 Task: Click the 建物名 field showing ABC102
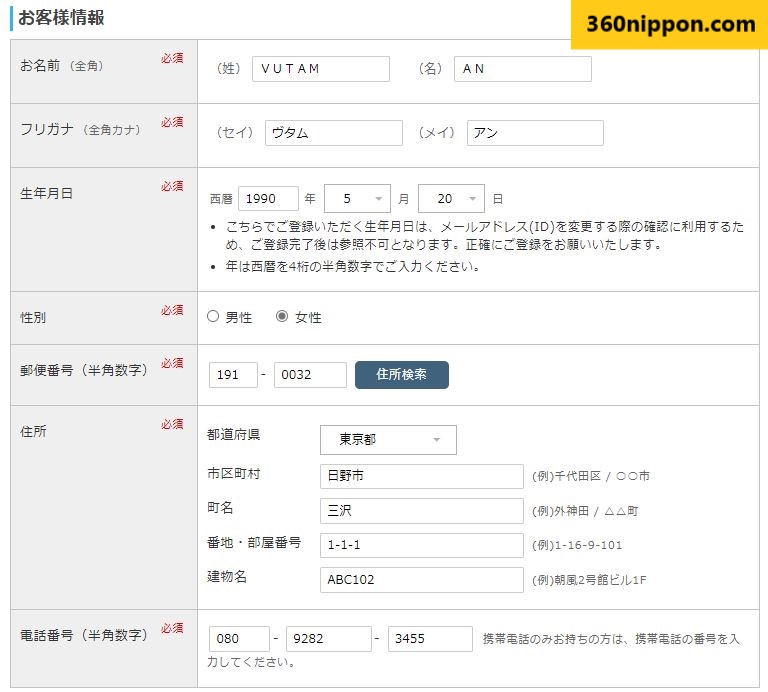pyautogui.click(x=421, y=580)
